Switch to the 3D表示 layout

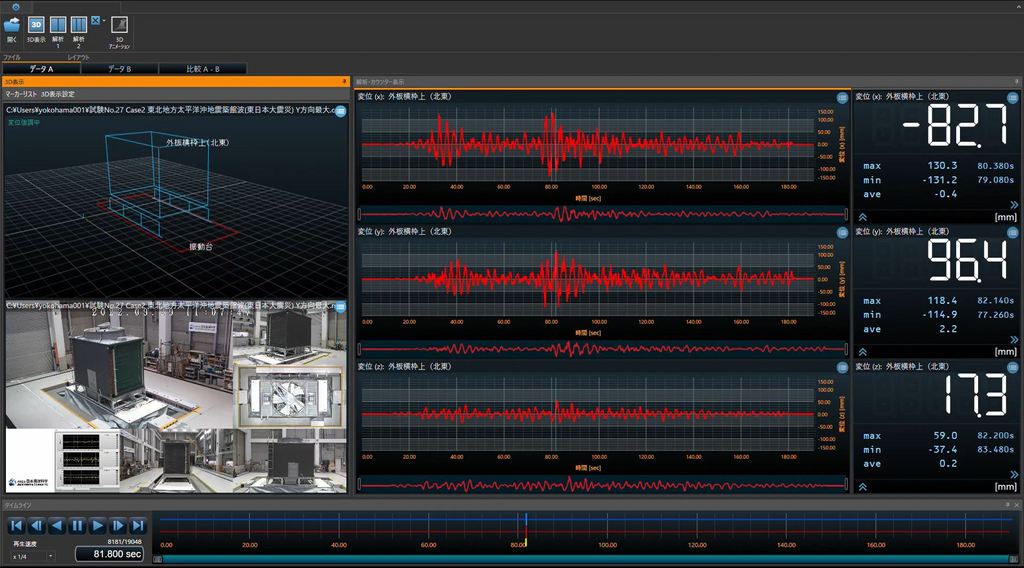(36, 29)
